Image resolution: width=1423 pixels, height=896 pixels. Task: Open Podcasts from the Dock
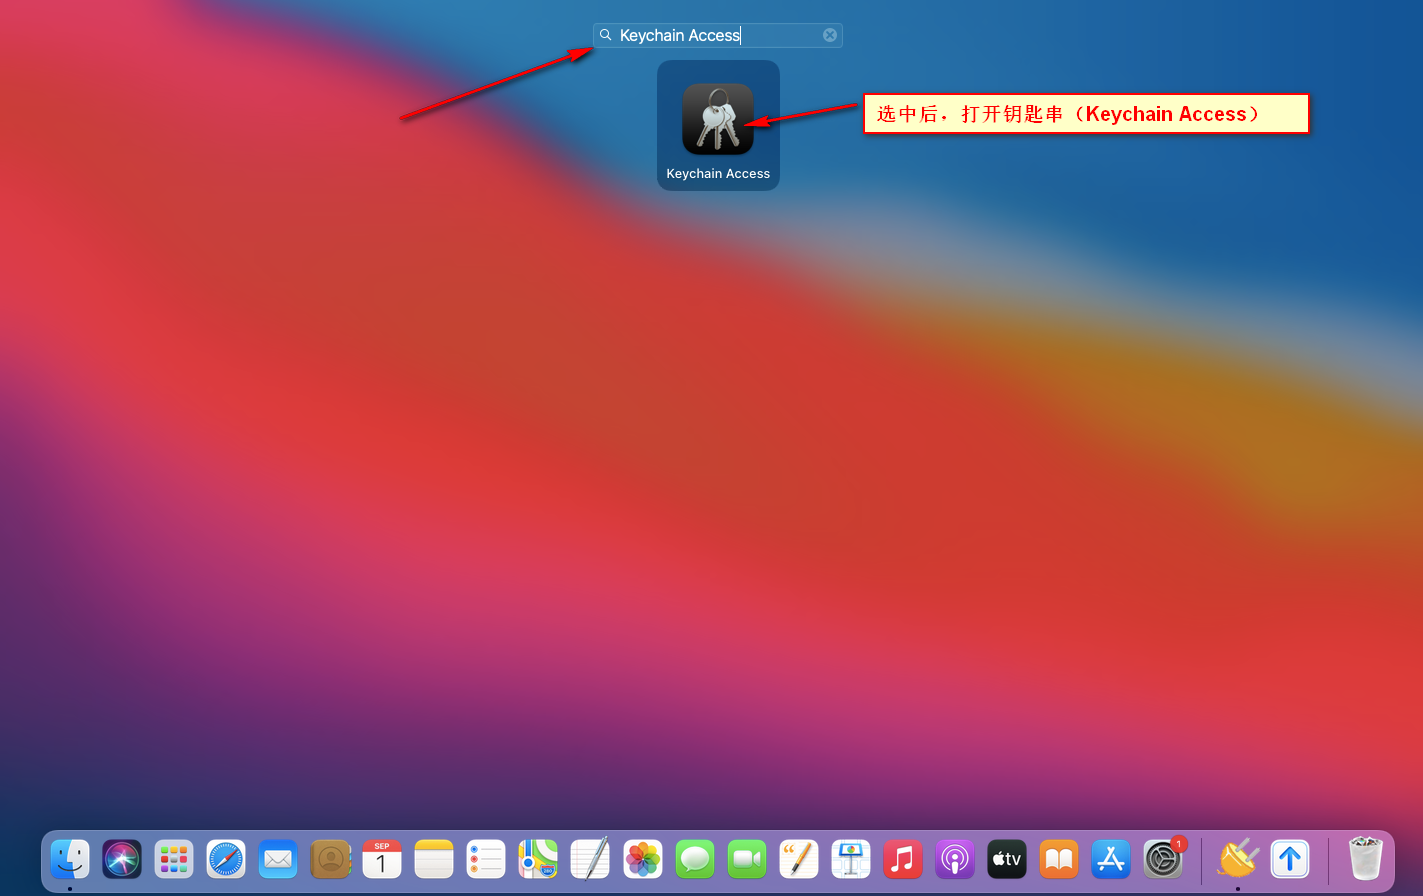click(x=955, y=859)
